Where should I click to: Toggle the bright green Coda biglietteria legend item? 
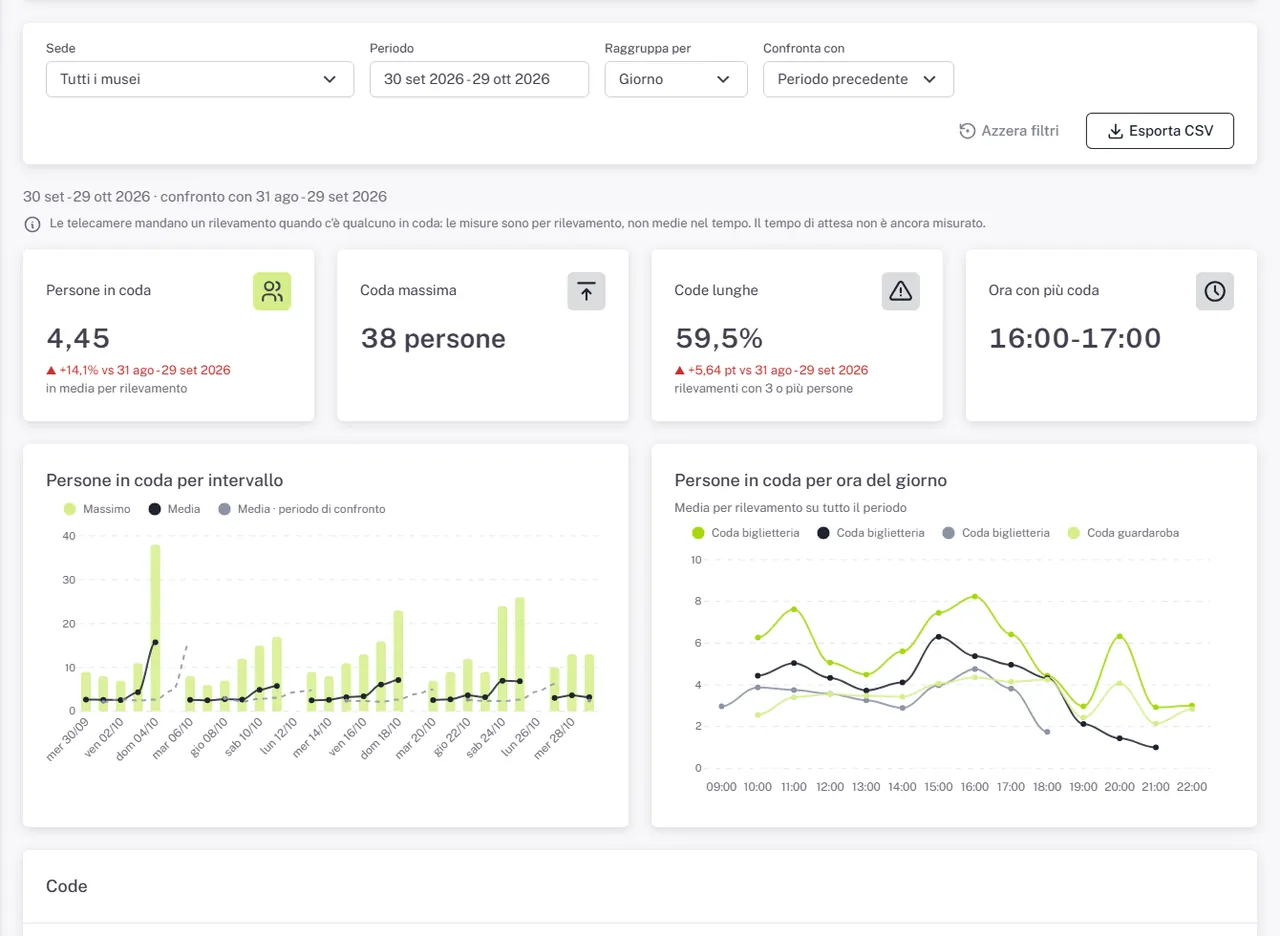[745, 533]
